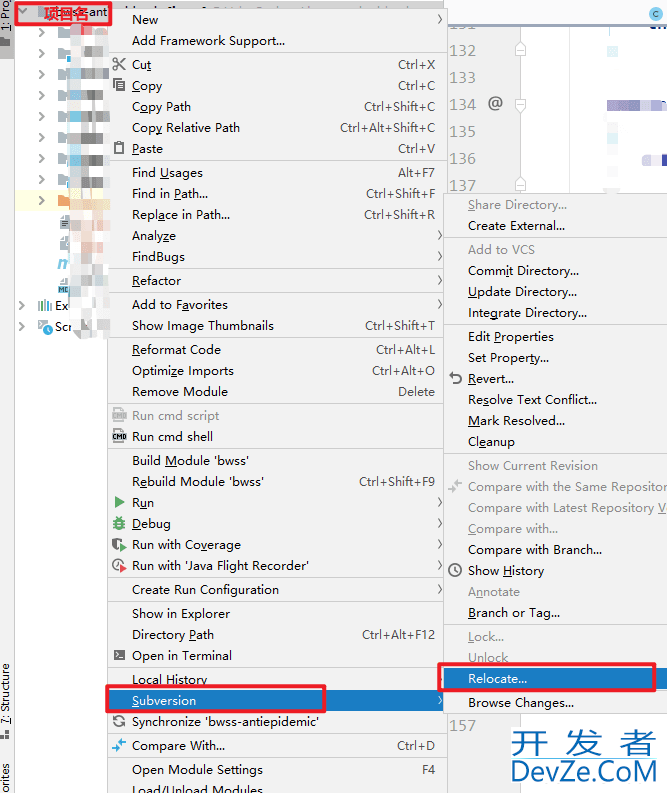The image size is (667, 793).
Task: Select Add Framework Support...
Action: pos(277,40)
